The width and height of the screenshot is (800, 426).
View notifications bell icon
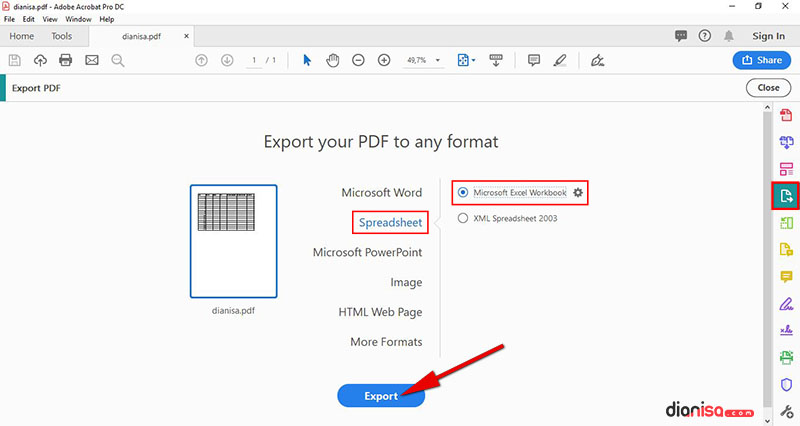729,36
